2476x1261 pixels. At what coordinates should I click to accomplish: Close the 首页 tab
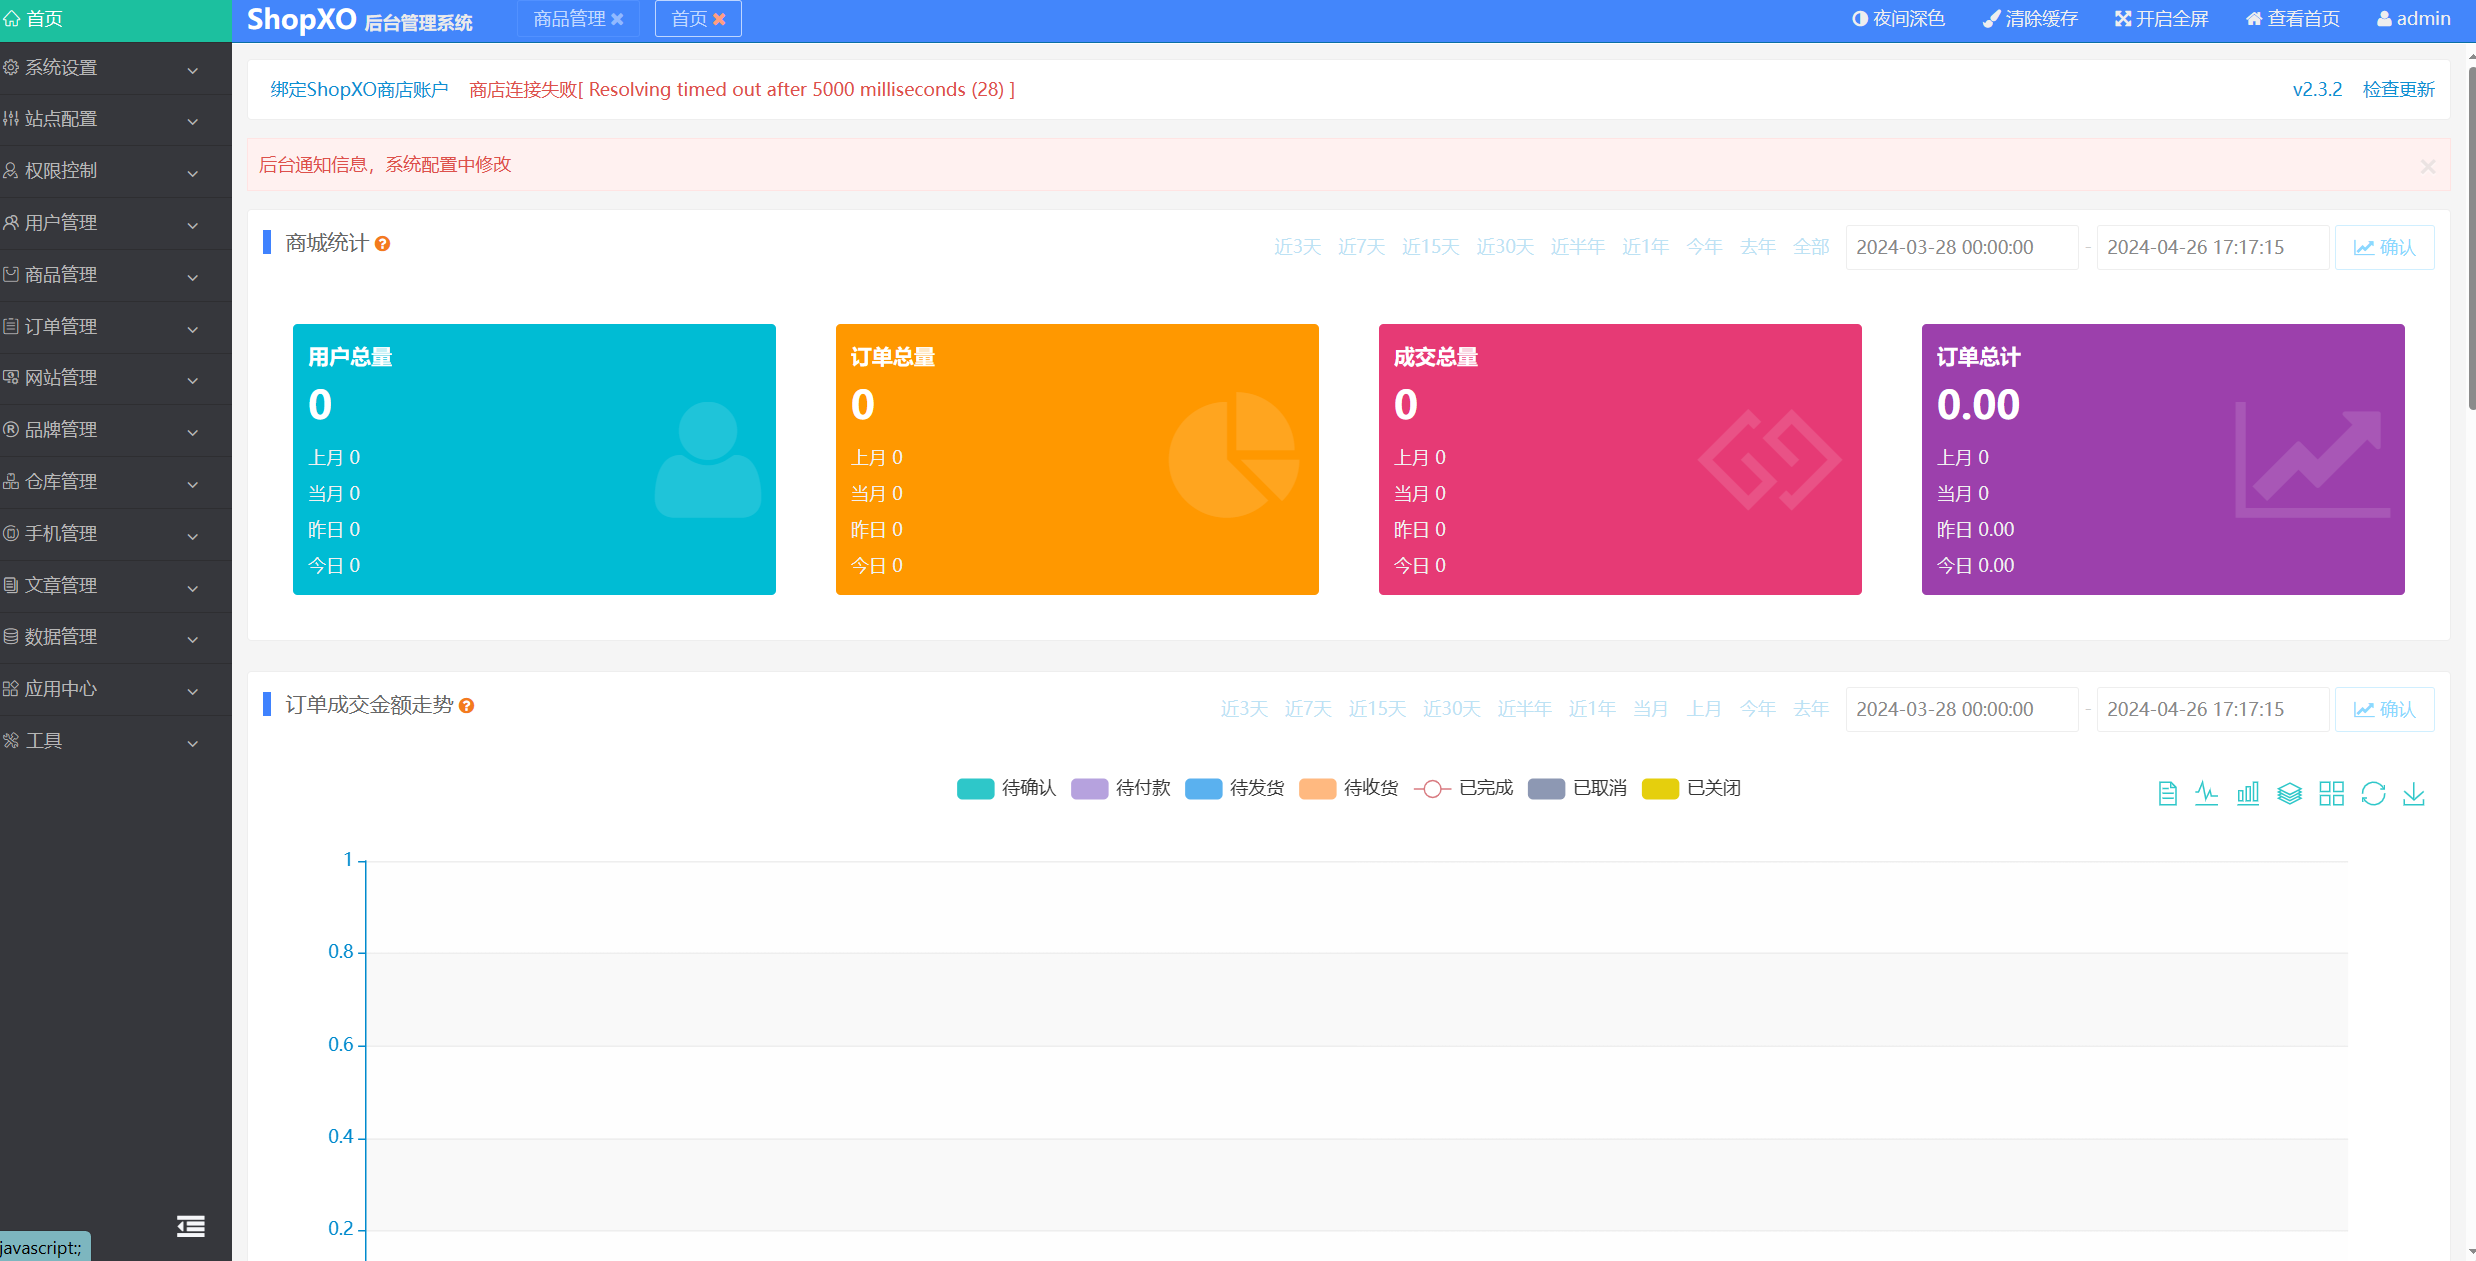point(719,19)
